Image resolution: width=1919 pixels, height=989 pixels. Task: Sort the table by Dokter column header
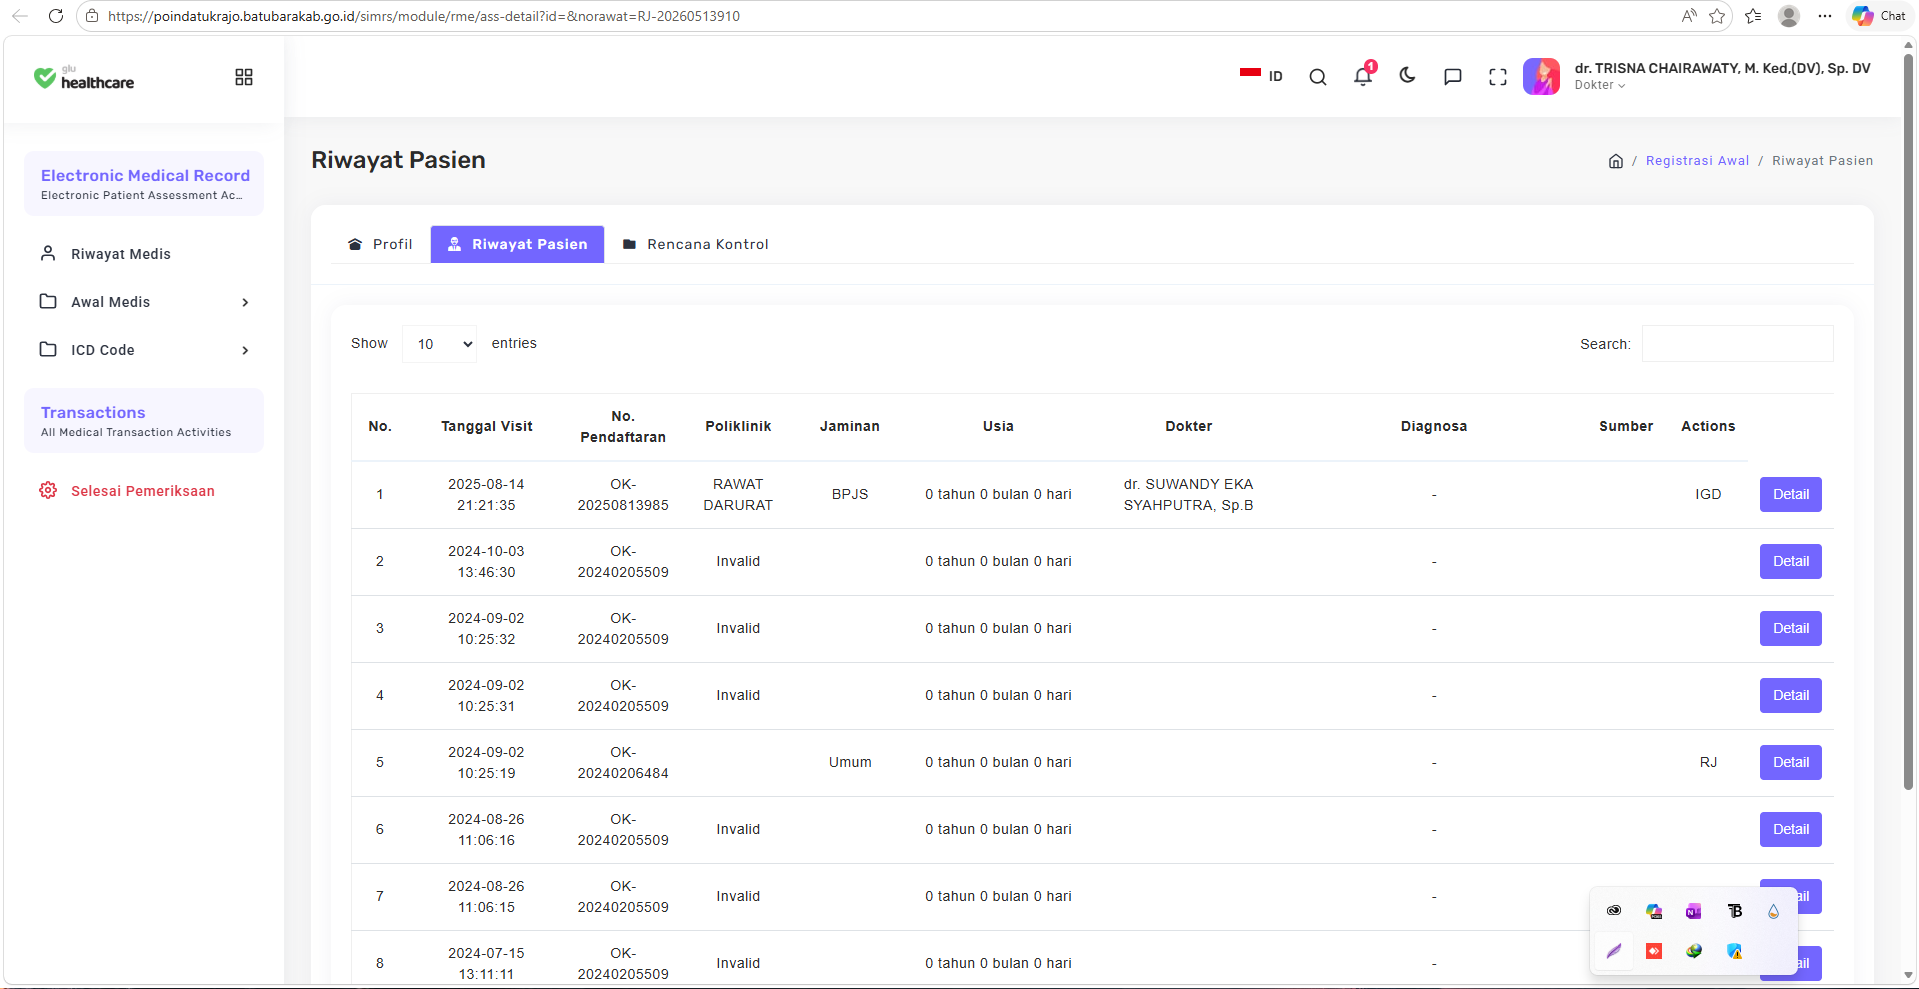pos(1189,426)
